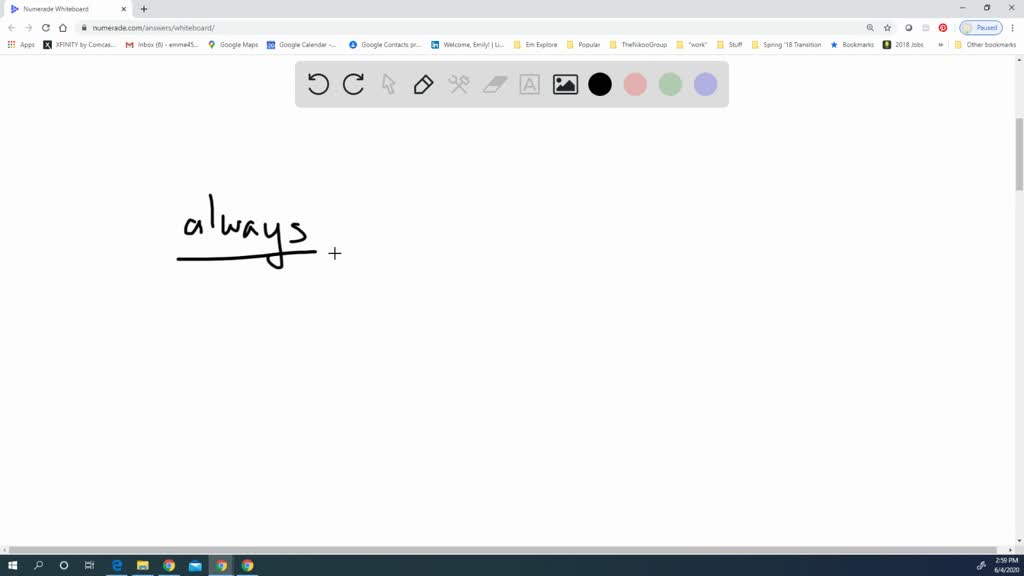The height and width of the screenshot is (576, 1024).
Task: Select the Pen drawing tool
Action: [x=423, y=84]
